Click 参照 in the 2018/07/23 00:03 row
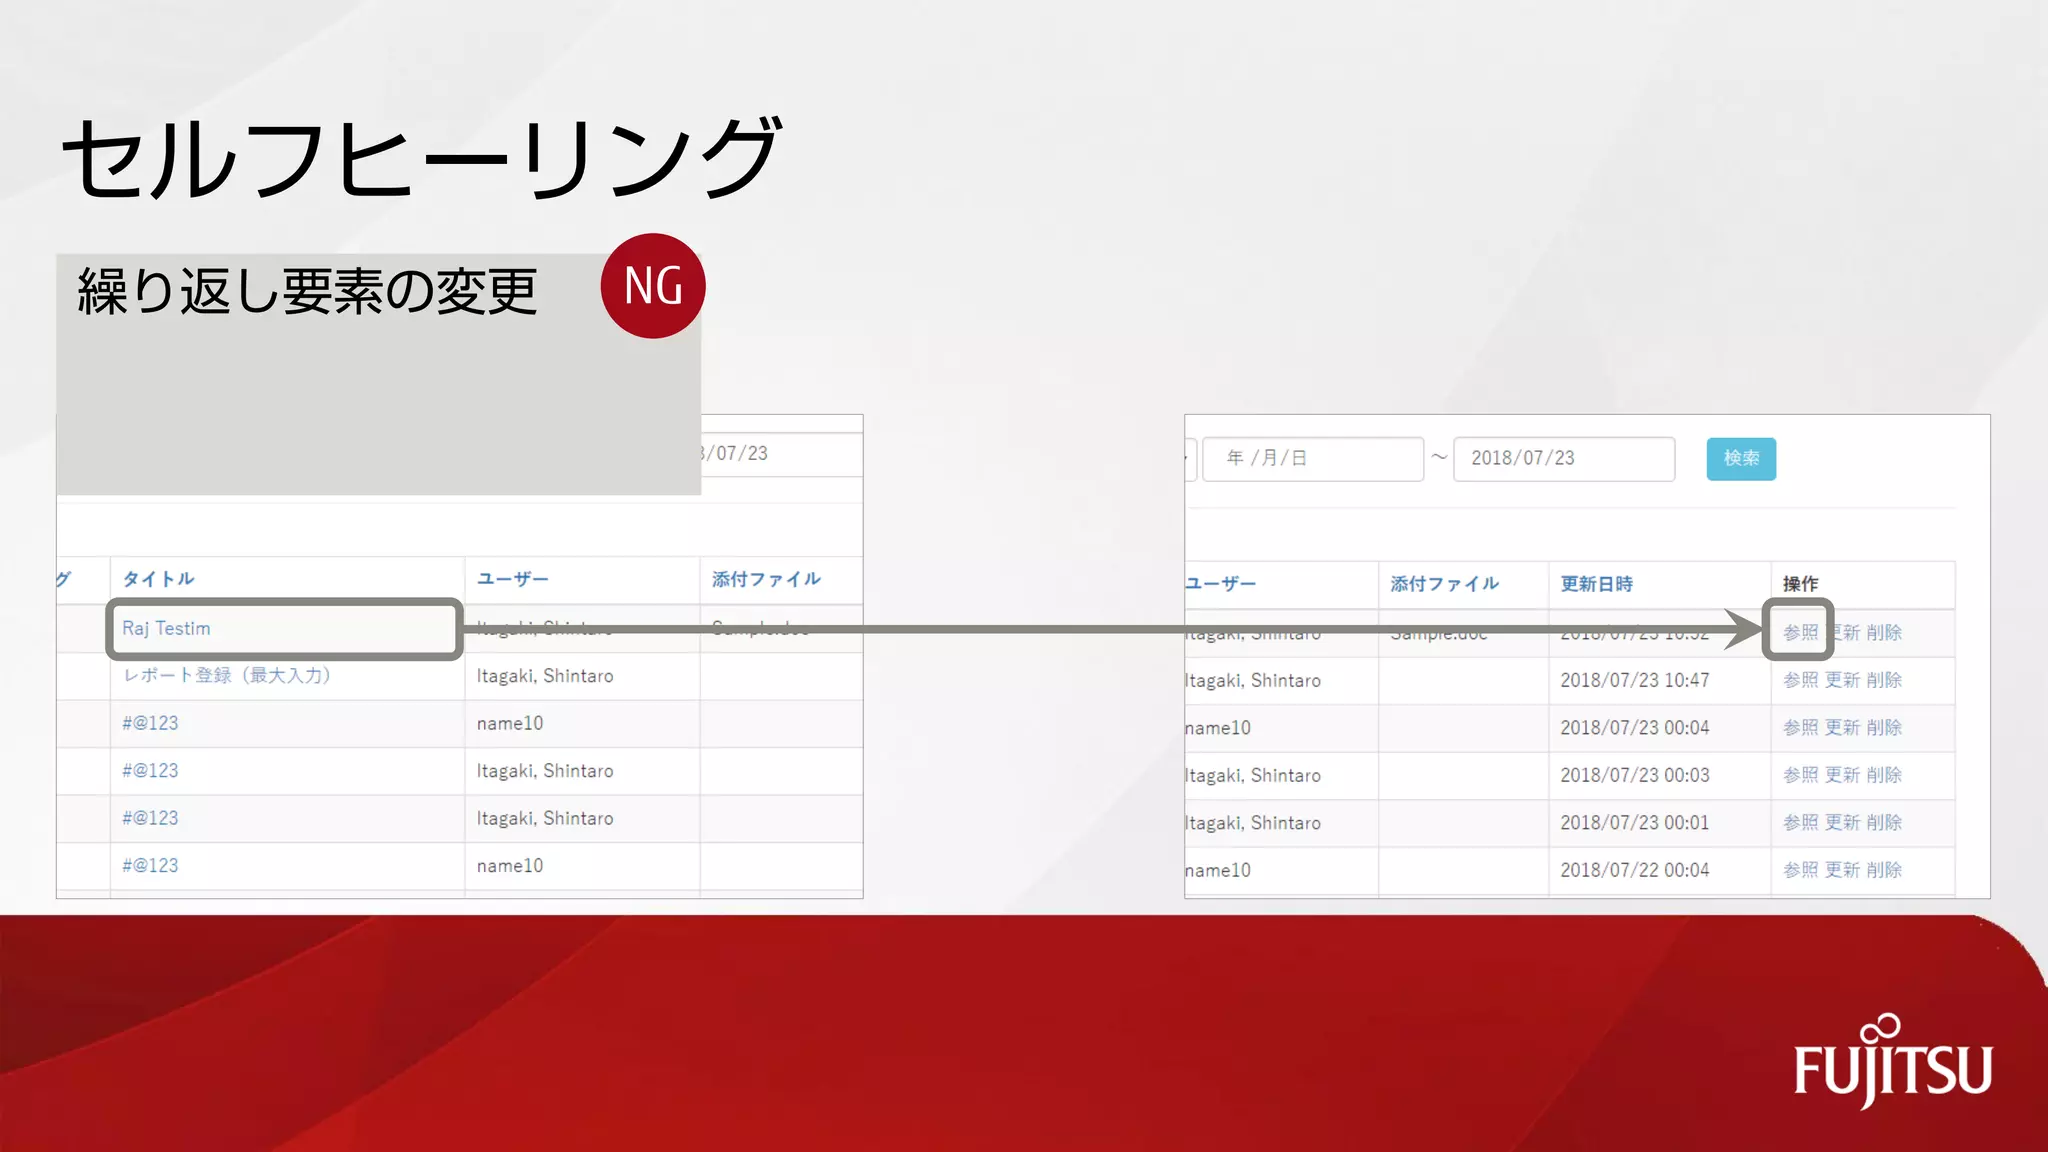This screenshot has width=2048, height=1152. (x=1801, y=775)
